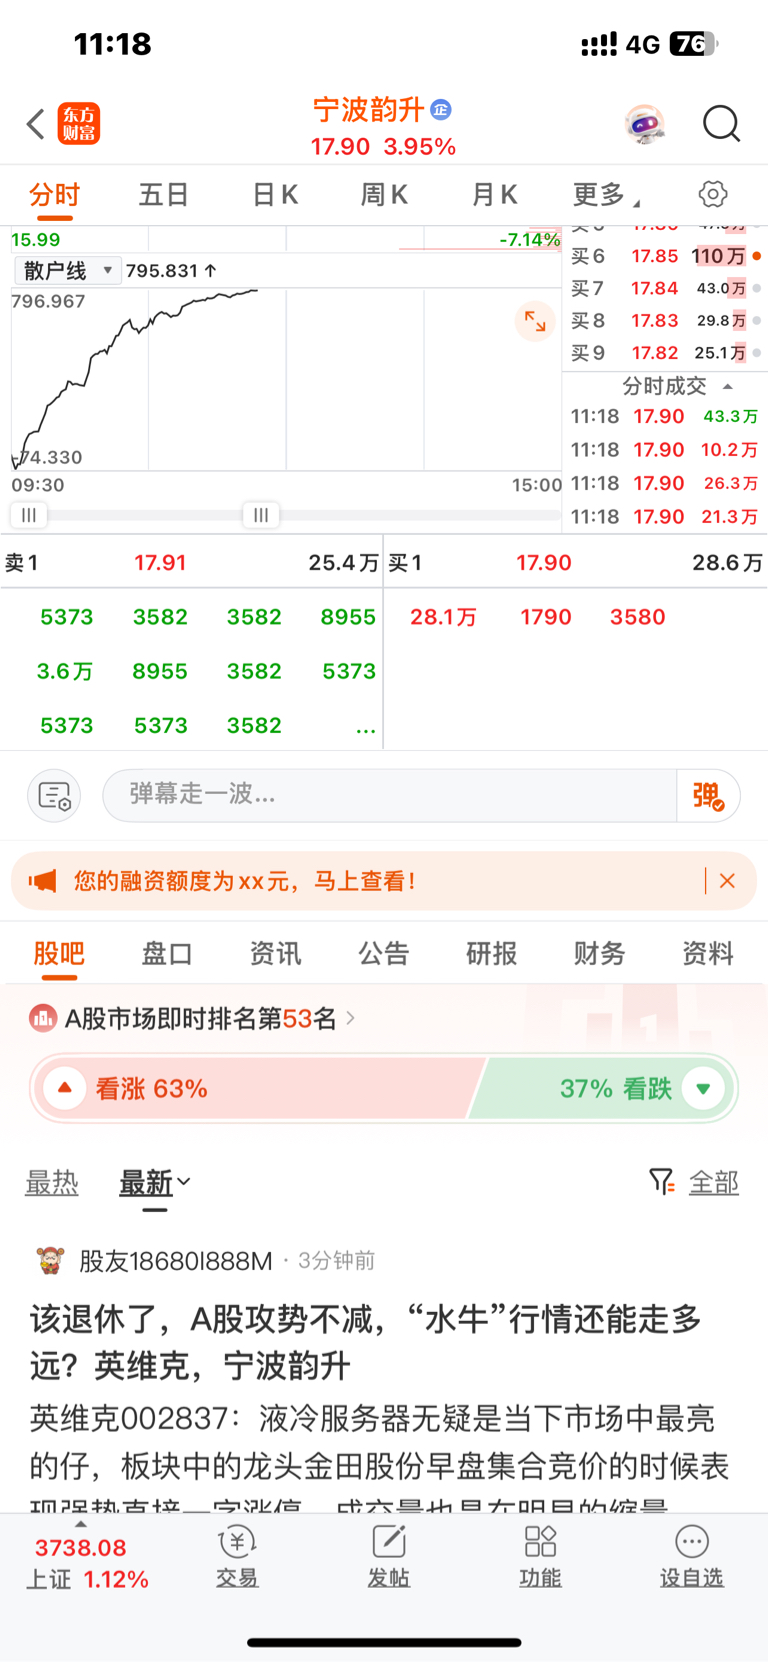This screenshot has width=768, height=1662.
Task: Tap trade record 17.90 10.2万
Action: pyautogui.click(x=665, y=450)
